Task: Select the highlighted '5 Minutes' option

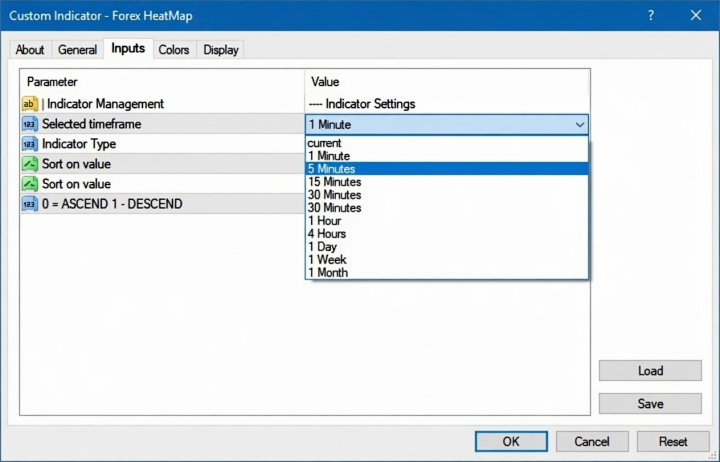Action: [x=446, y=169]
